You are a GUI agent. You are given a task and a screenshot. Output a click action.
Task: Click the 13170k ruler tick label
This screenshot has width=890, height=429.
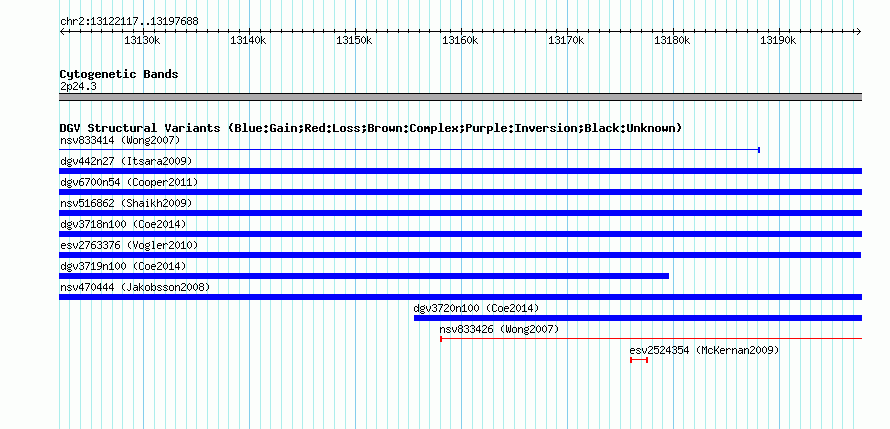click(566, 40)
